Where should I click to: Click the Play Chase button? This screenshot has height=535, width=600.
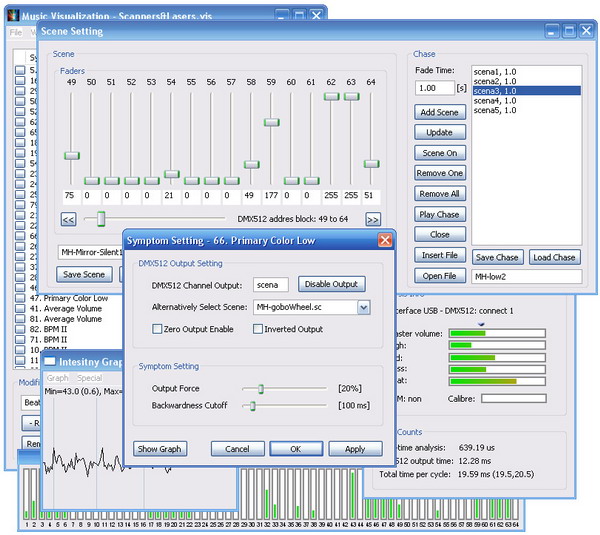[440, 214]
